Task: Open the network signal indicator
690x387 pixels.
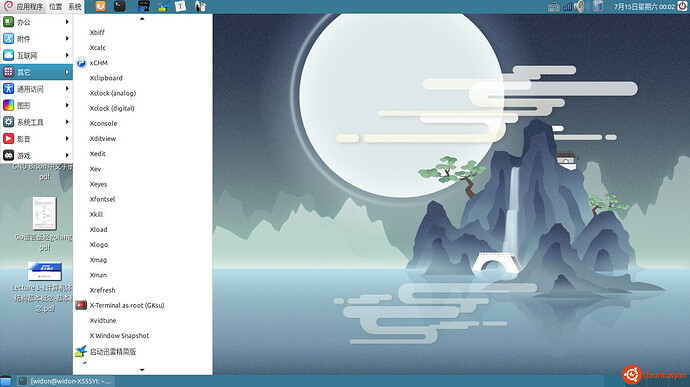Action: pyautogui.click(x=567, y=7)
